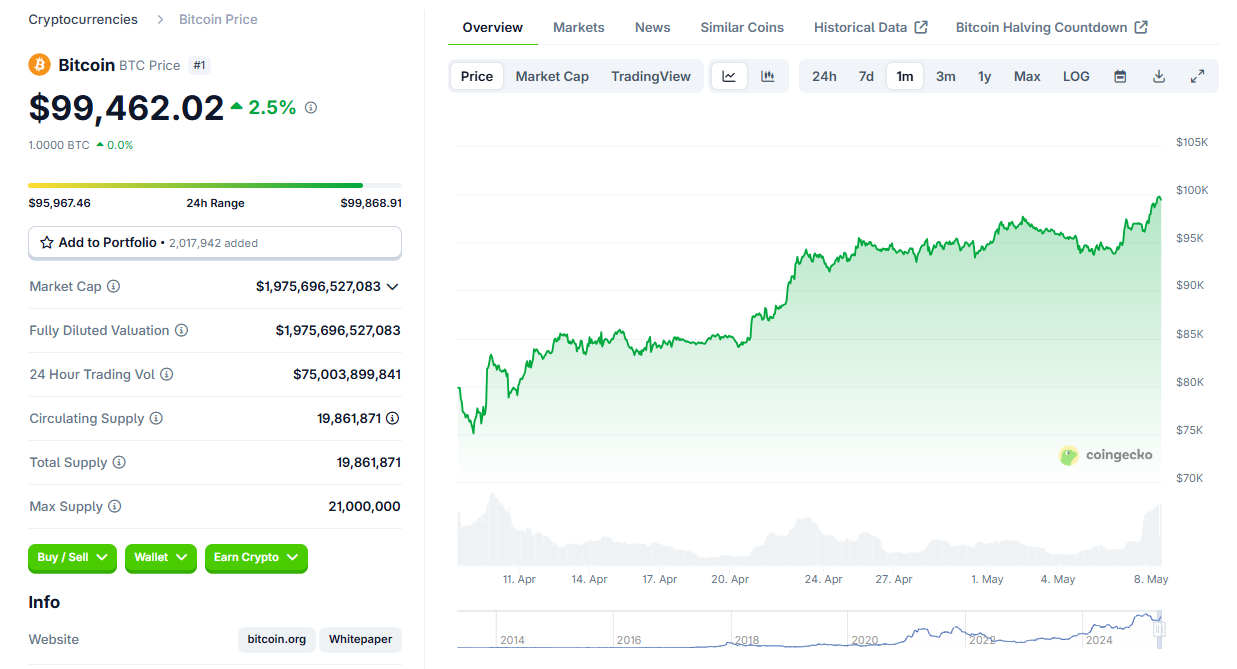Open the Markets tab
Screen dimensions: 1237x669
pyautogui.click(x=579, y=27)
